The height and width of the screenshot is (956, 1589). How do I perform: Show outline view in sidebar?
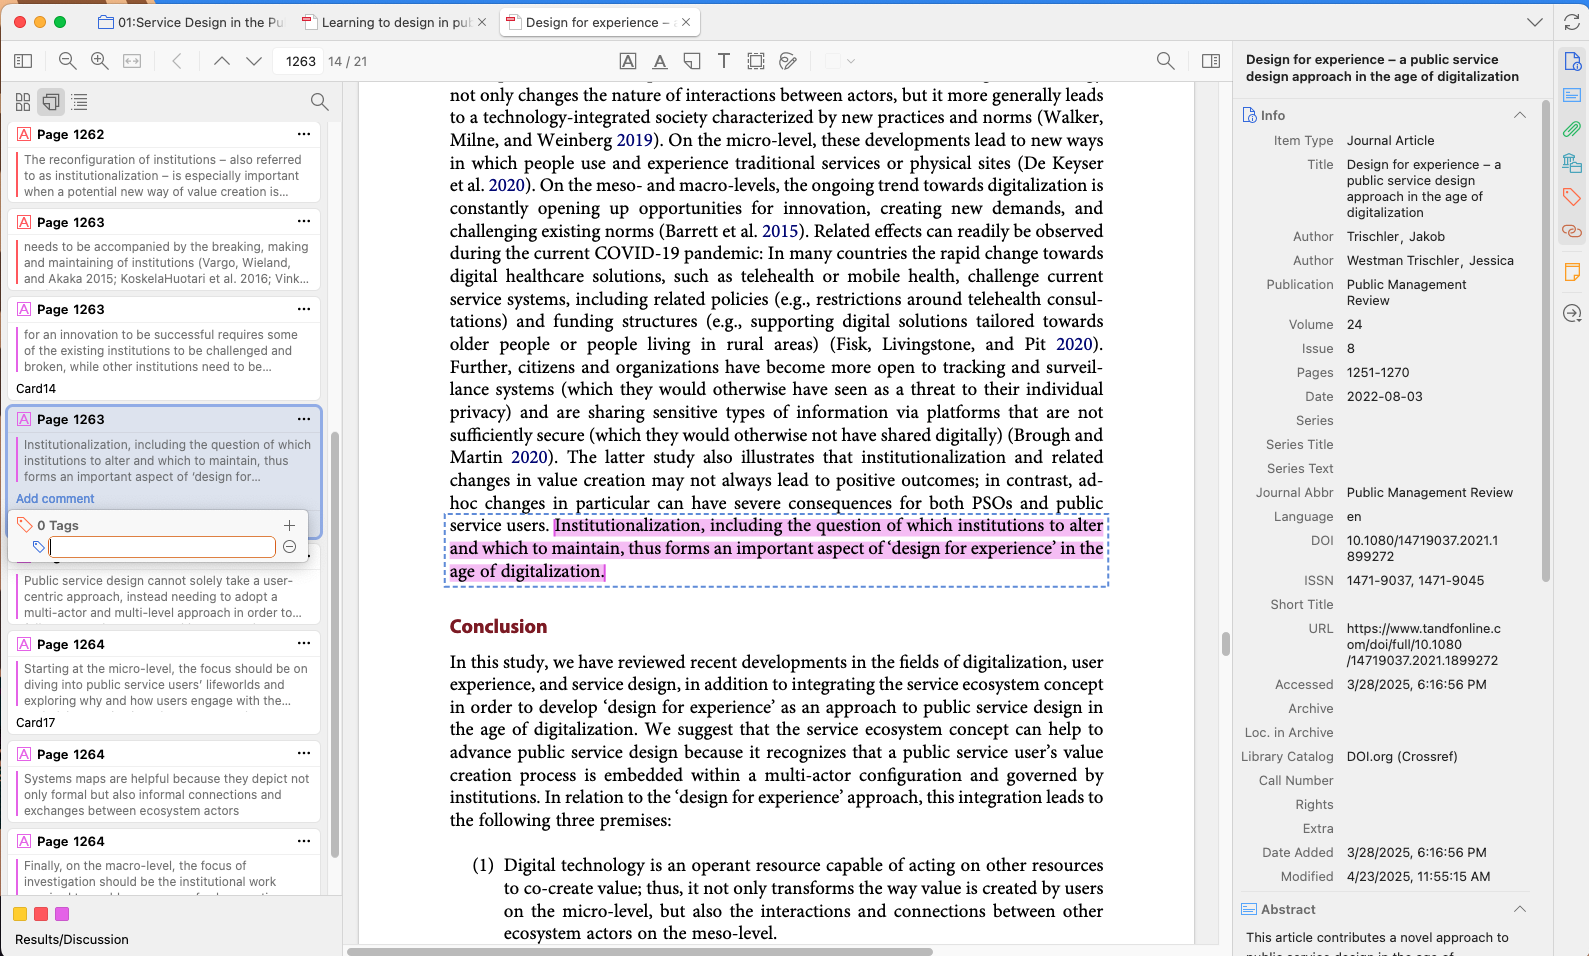coord(79,102)
